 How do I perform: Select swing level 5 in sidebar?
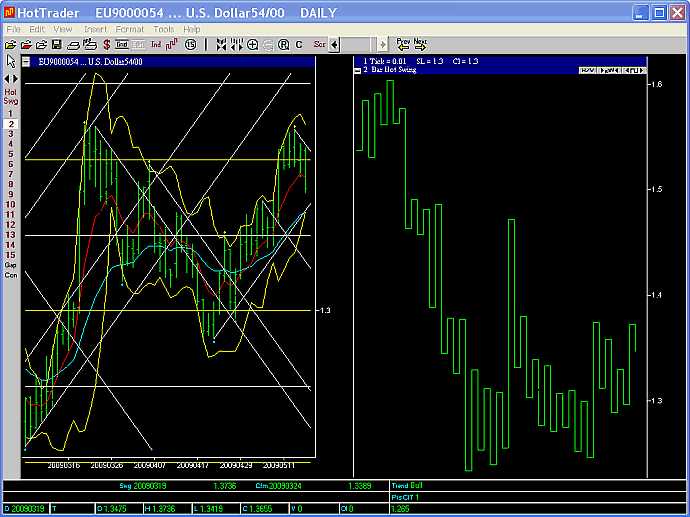click(x=11, y=154)
